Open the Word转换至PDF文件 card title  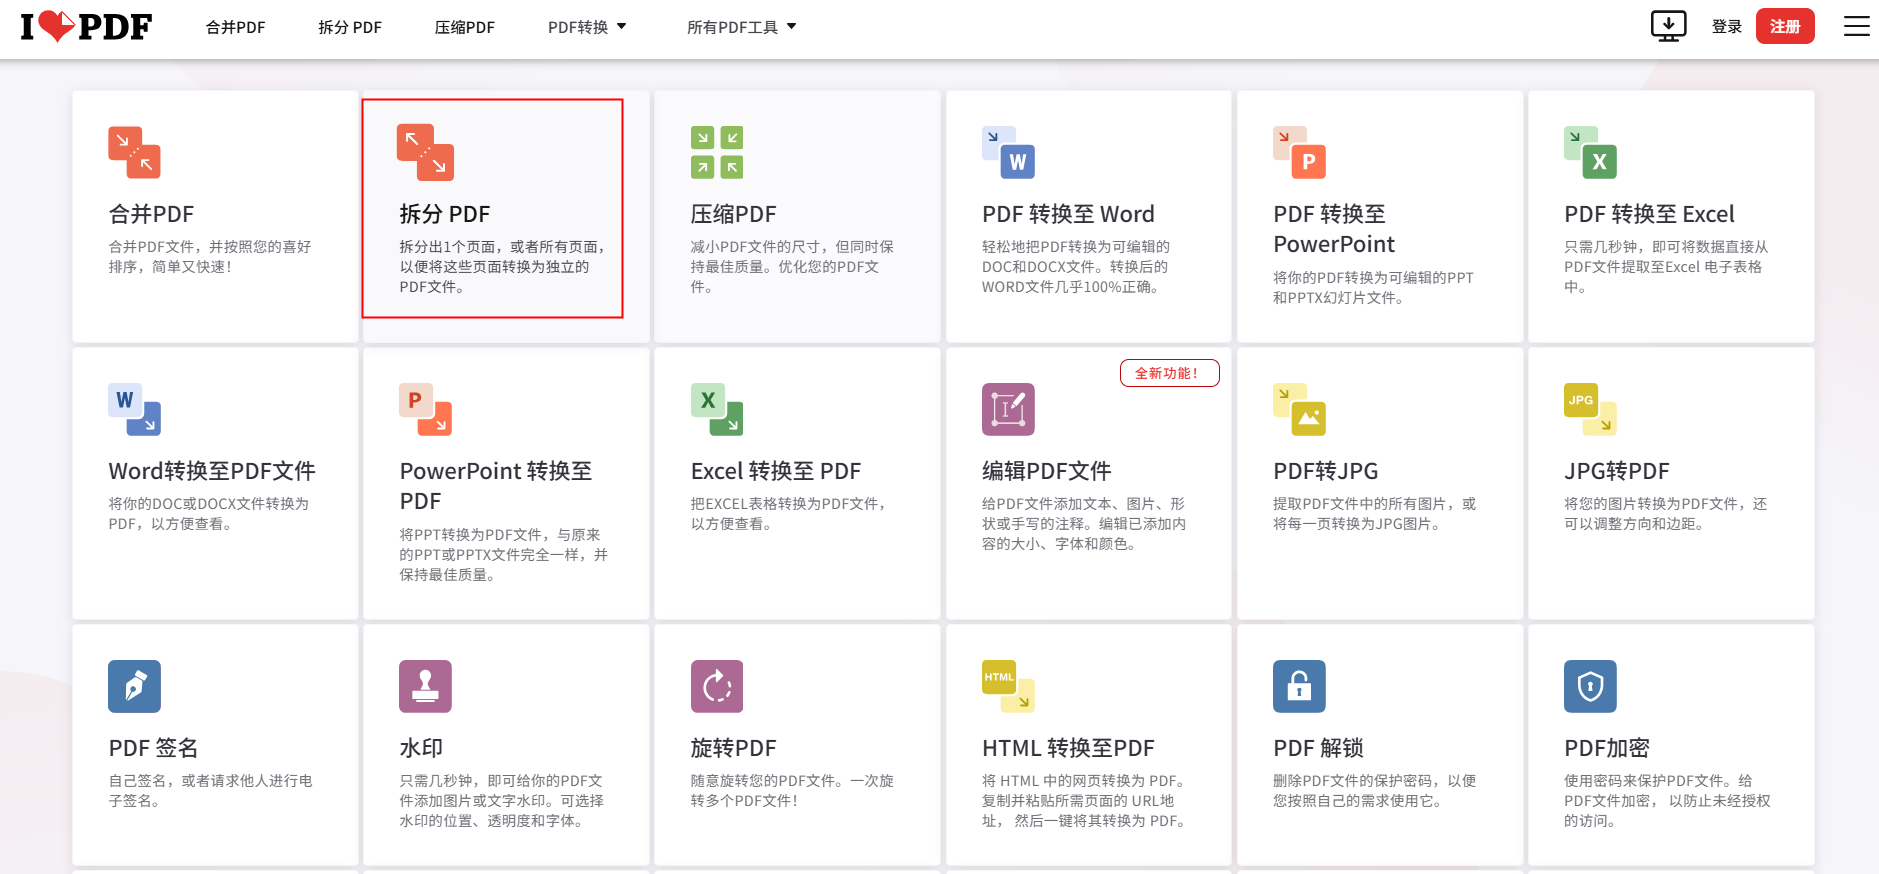(212, 471)
